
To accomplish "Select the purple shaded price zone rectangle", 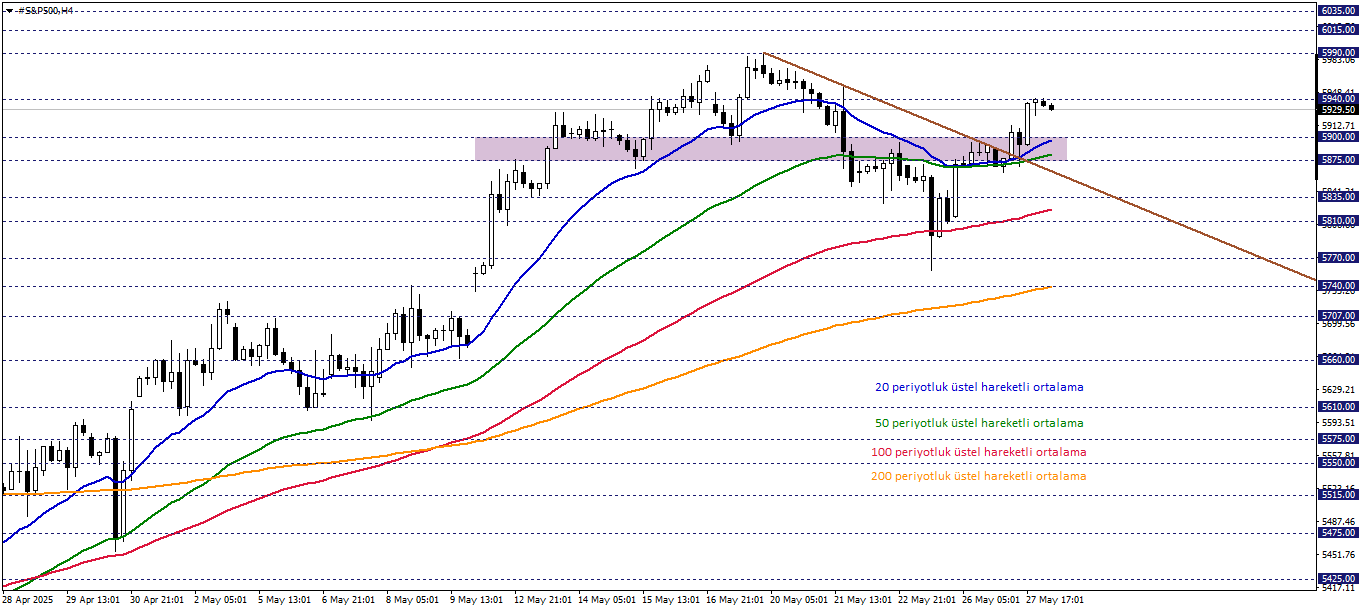I will point(770,148).
